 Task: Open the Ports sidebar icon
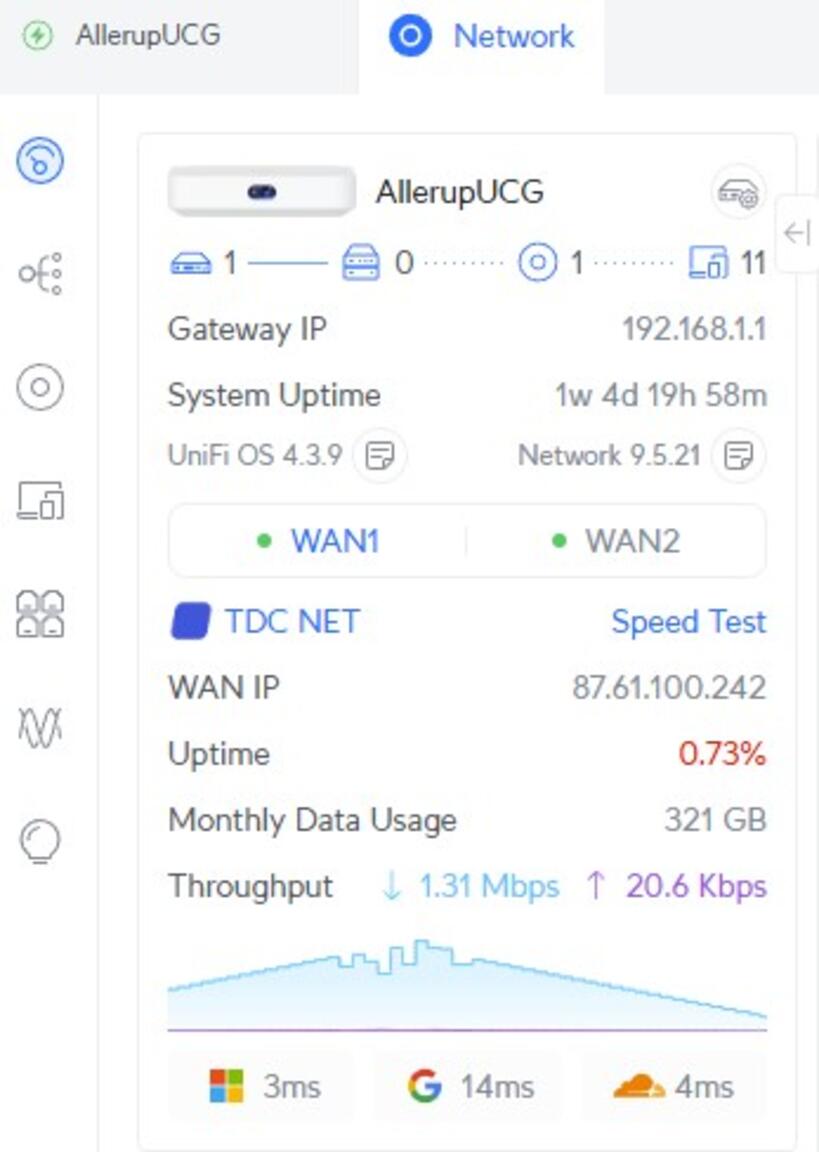point(41,613)
